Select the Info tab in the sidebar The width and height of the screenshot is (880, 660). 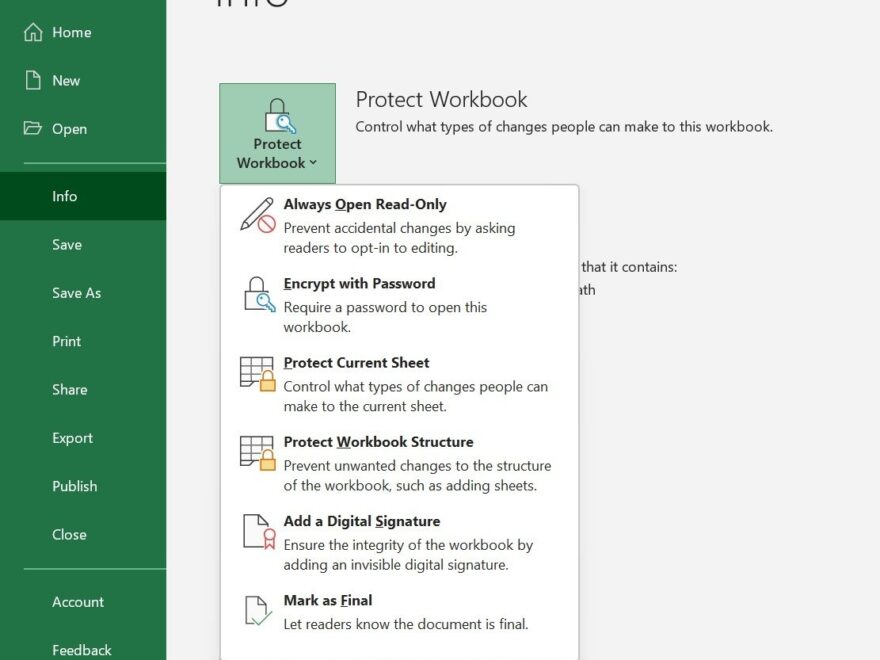[x=65, y=196]
